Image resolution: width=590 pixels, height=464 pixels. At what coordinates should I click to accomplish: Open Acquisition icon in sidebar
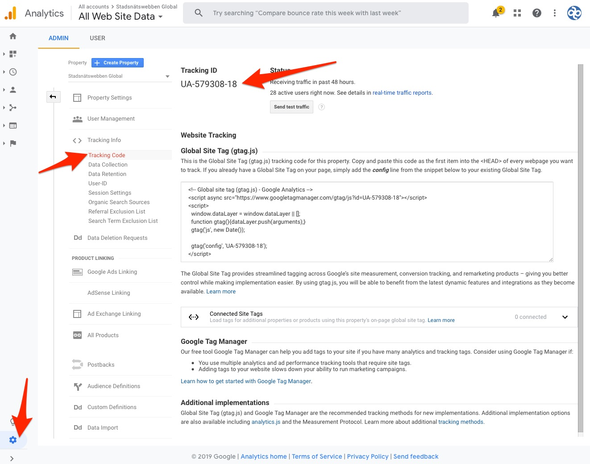(13, 108)
